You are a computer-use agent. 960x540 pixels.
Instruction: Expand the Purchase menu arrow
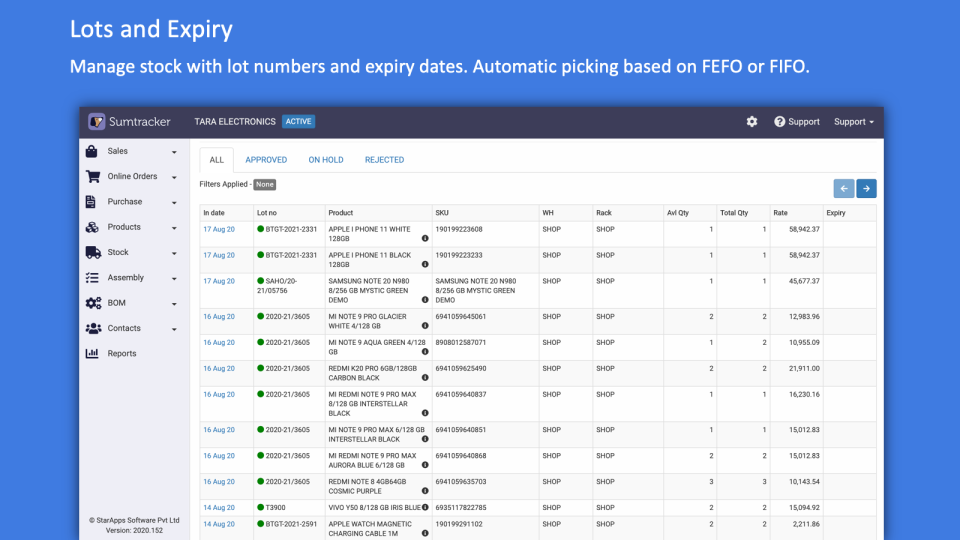point(174,203)
